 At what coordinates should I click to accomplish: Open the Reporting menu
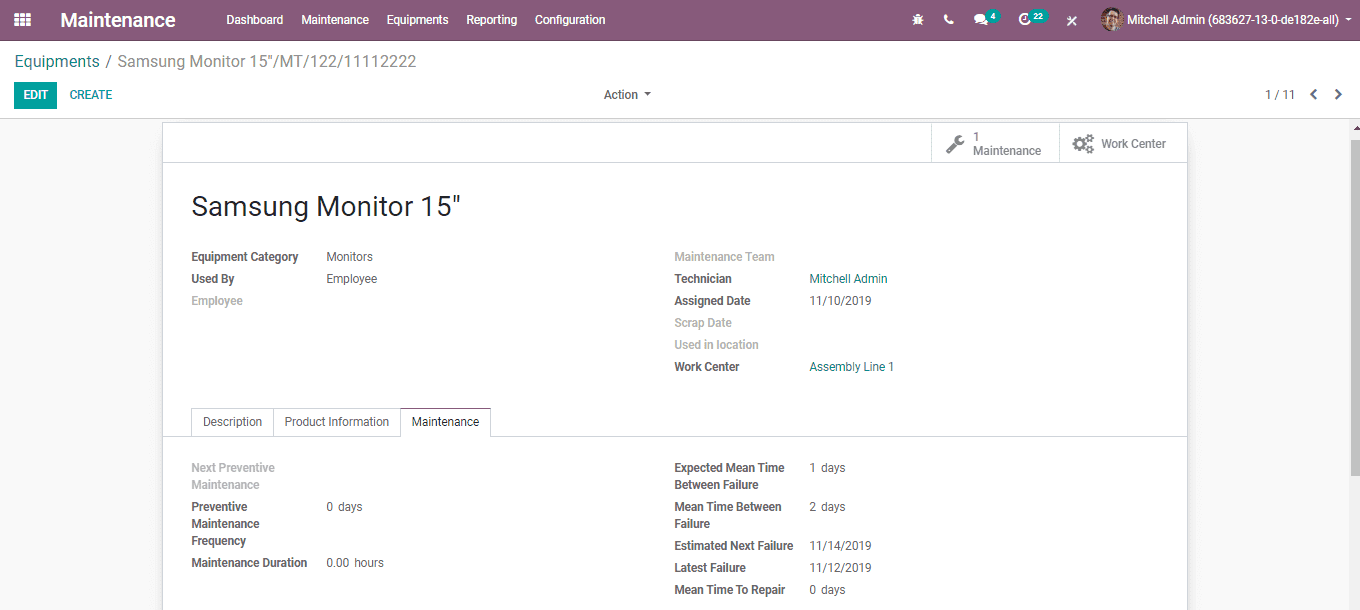click(492, 20)
